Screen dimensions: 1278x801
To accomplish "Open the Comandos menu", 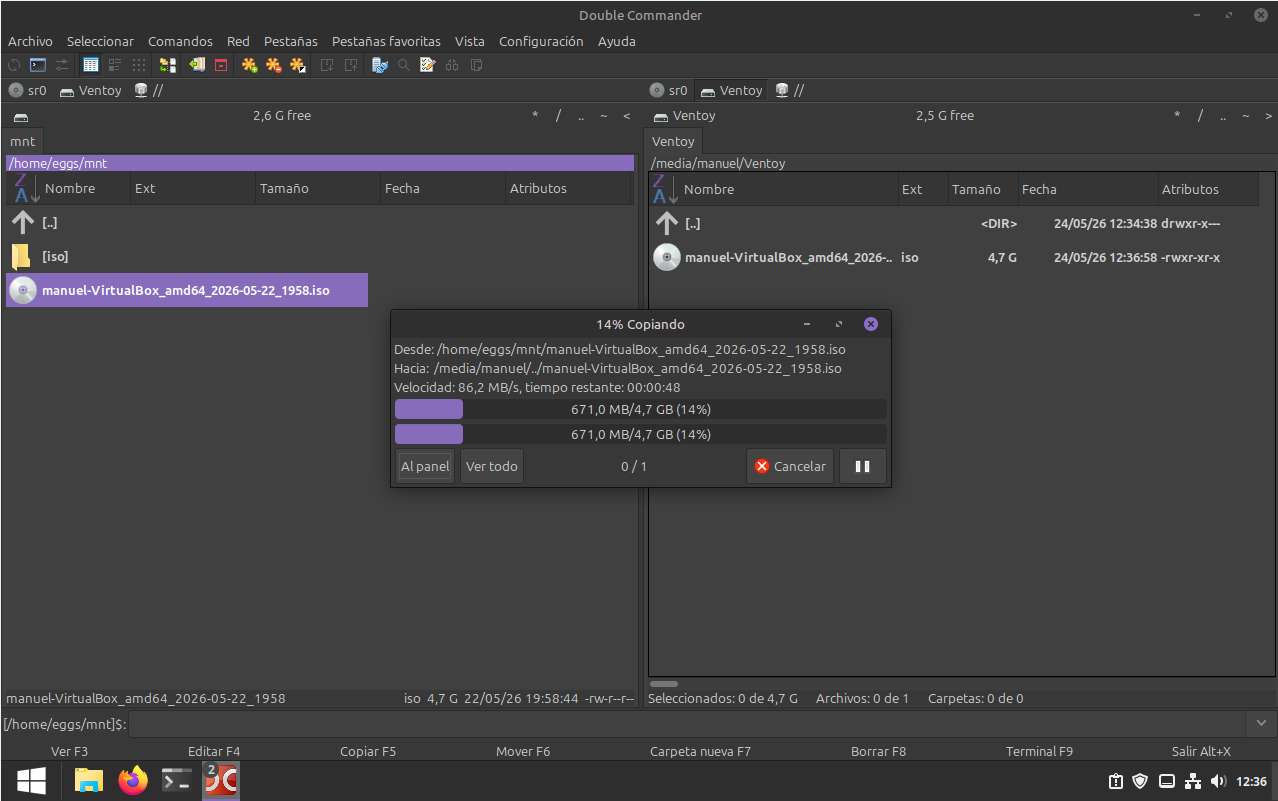I will click(180, 41).
